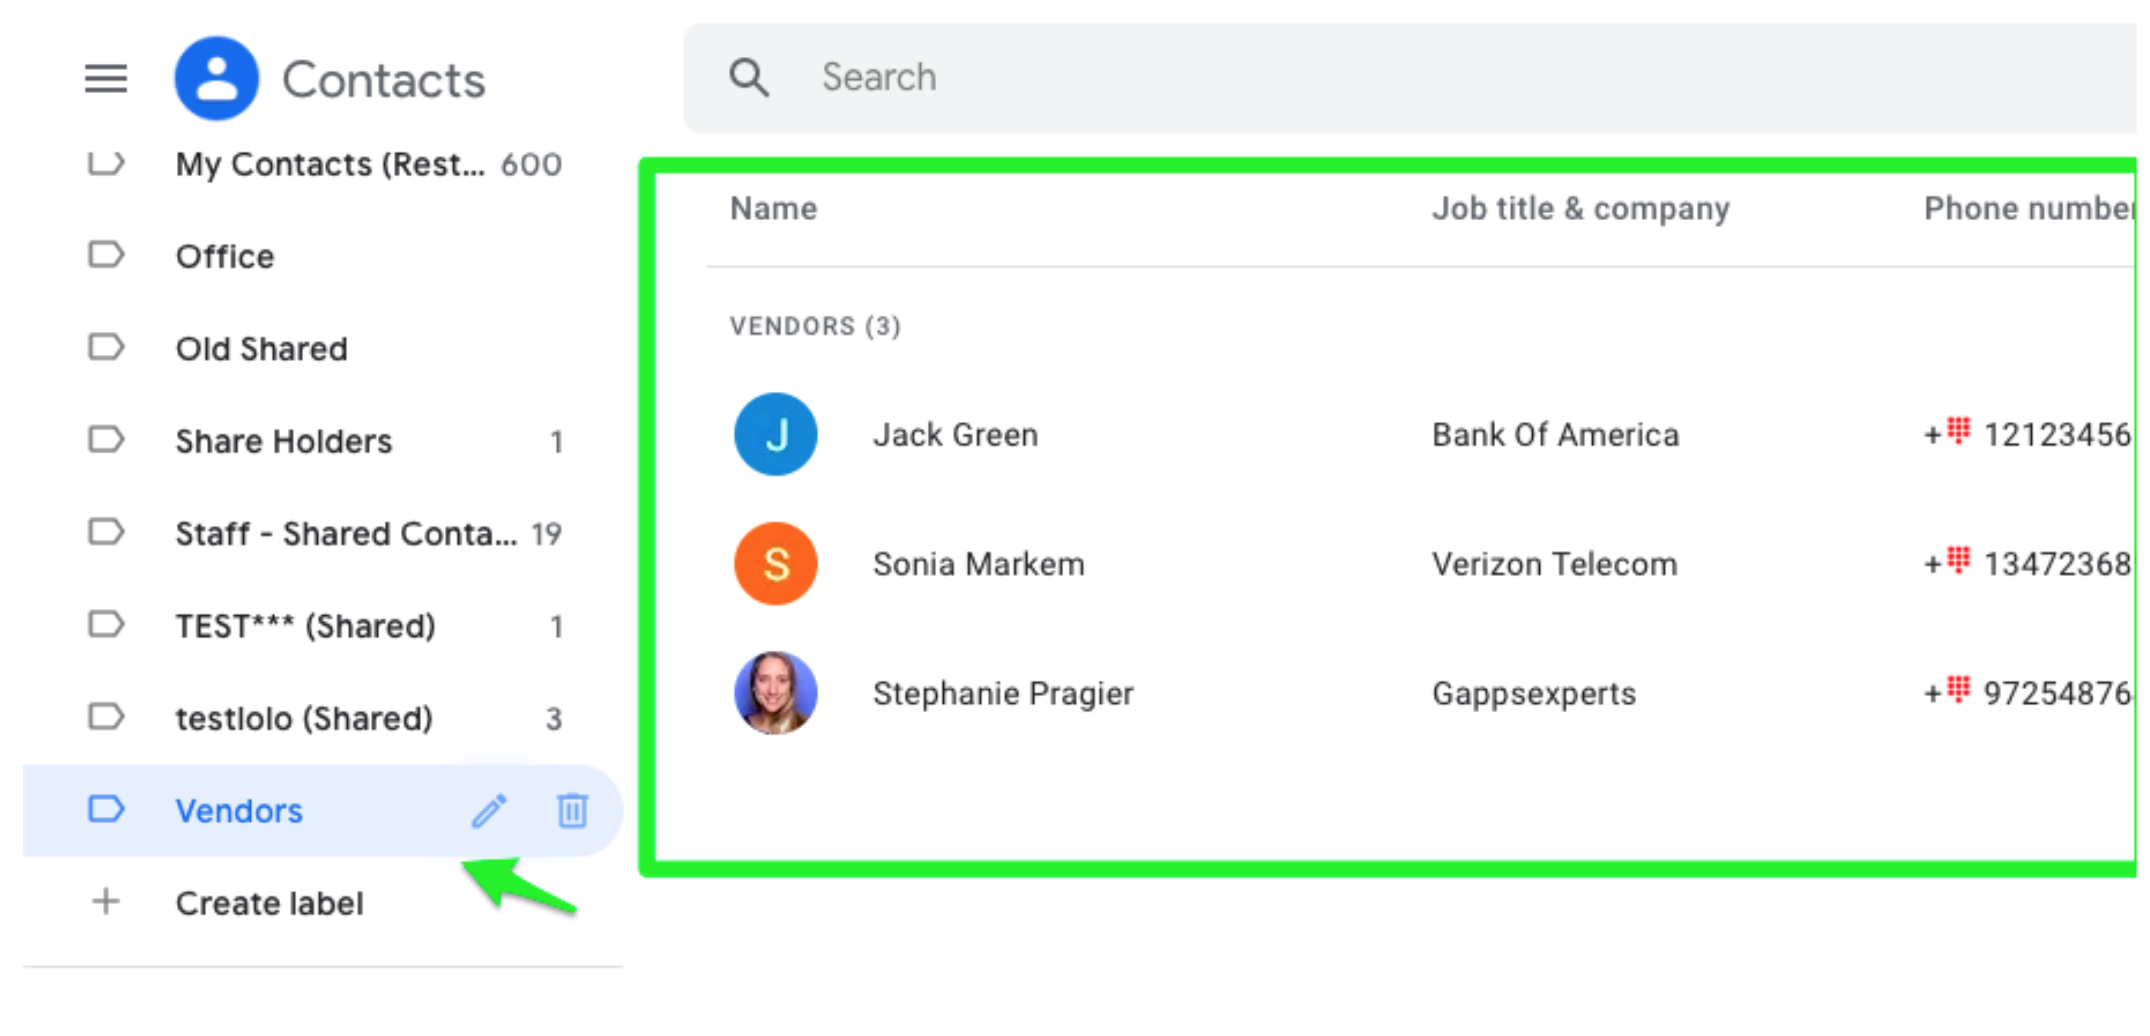Open Jack Green's blue avatar icon
This screenshot has height=1036, width=2150.
(776, 434)
